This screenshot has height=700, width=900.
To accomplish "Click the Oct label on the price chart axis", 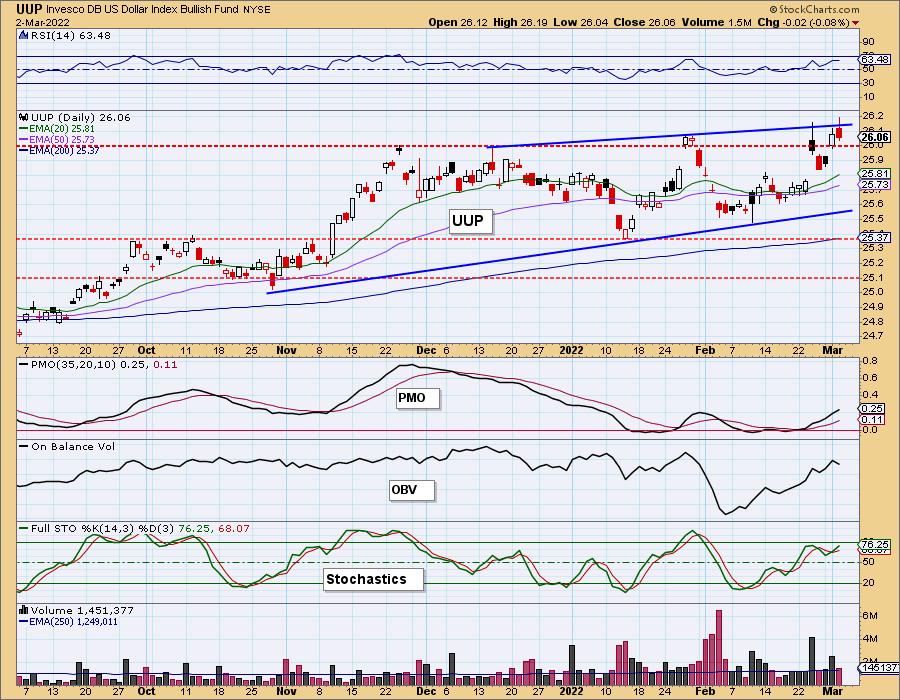I will pyautogui.click(x=146, y=350).
